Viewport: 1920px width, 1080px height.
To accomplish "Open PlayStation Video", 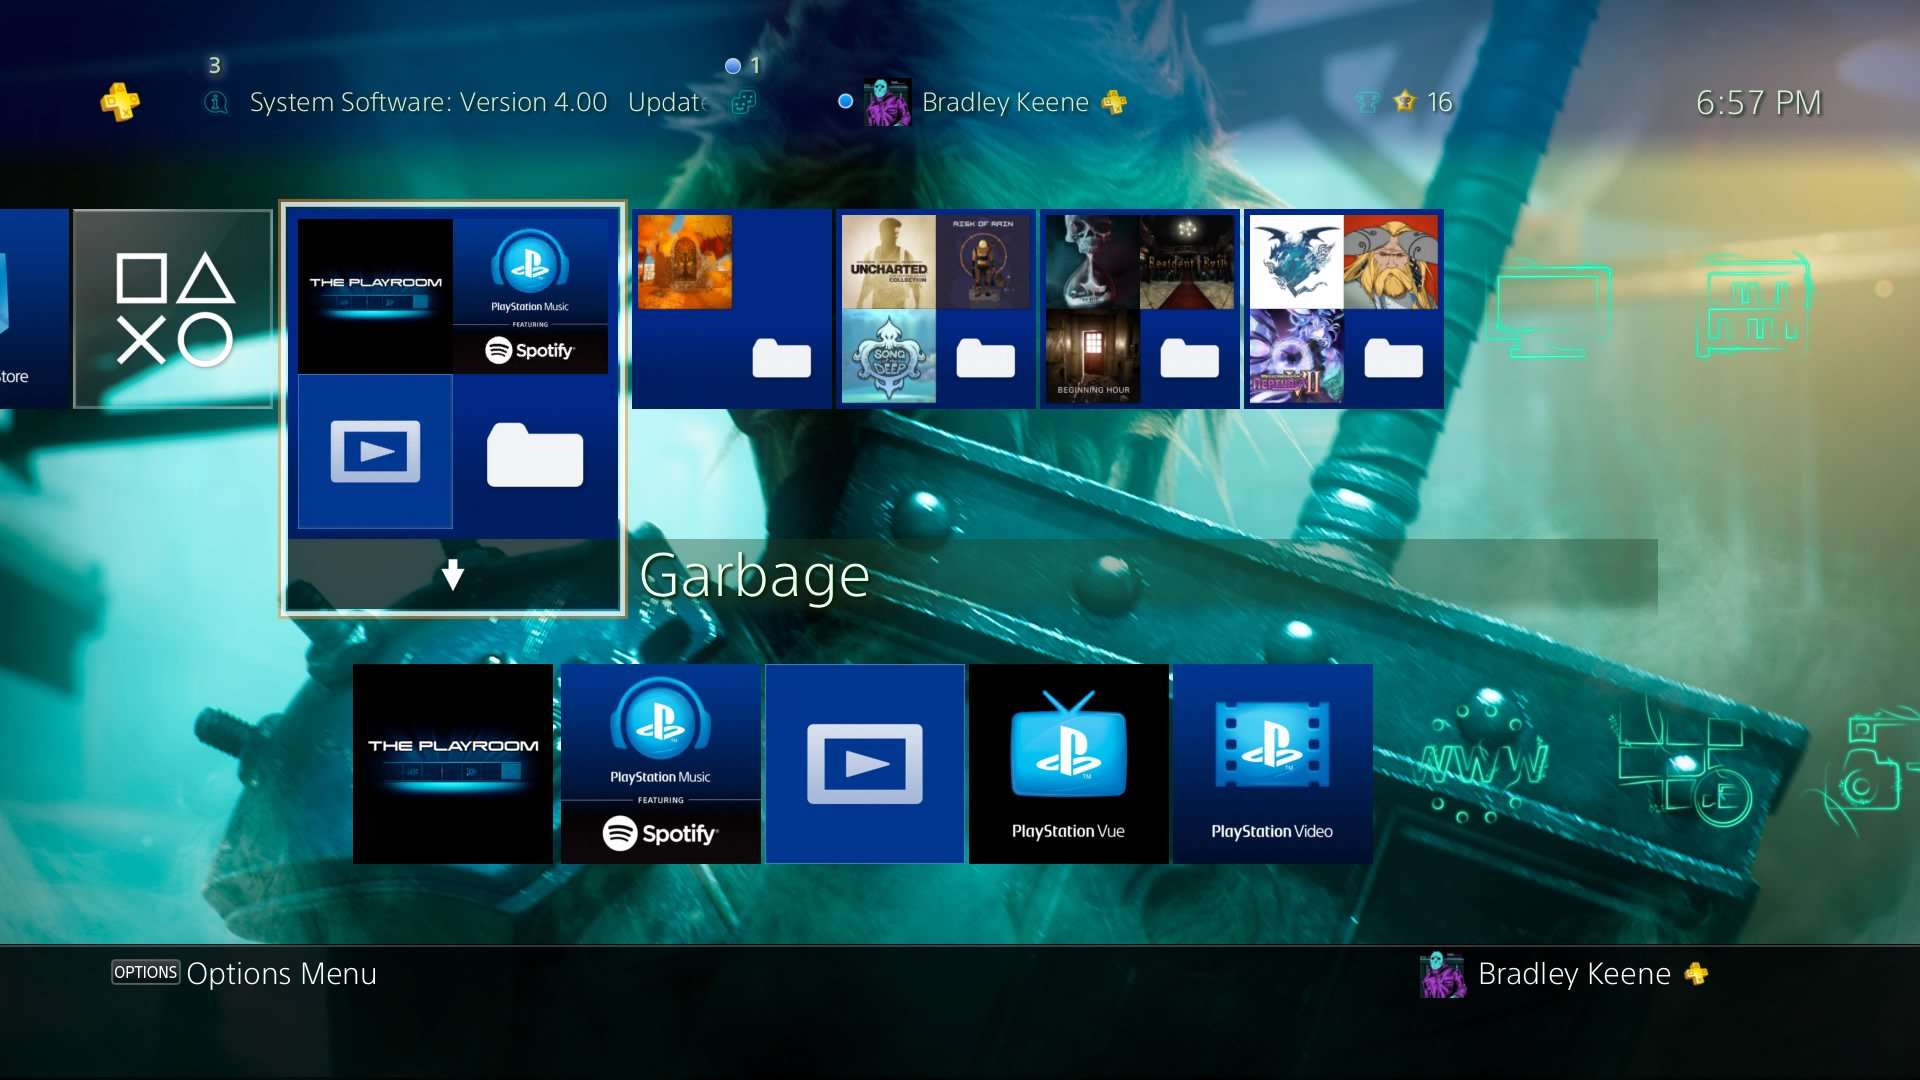I will pos(1272,763).
